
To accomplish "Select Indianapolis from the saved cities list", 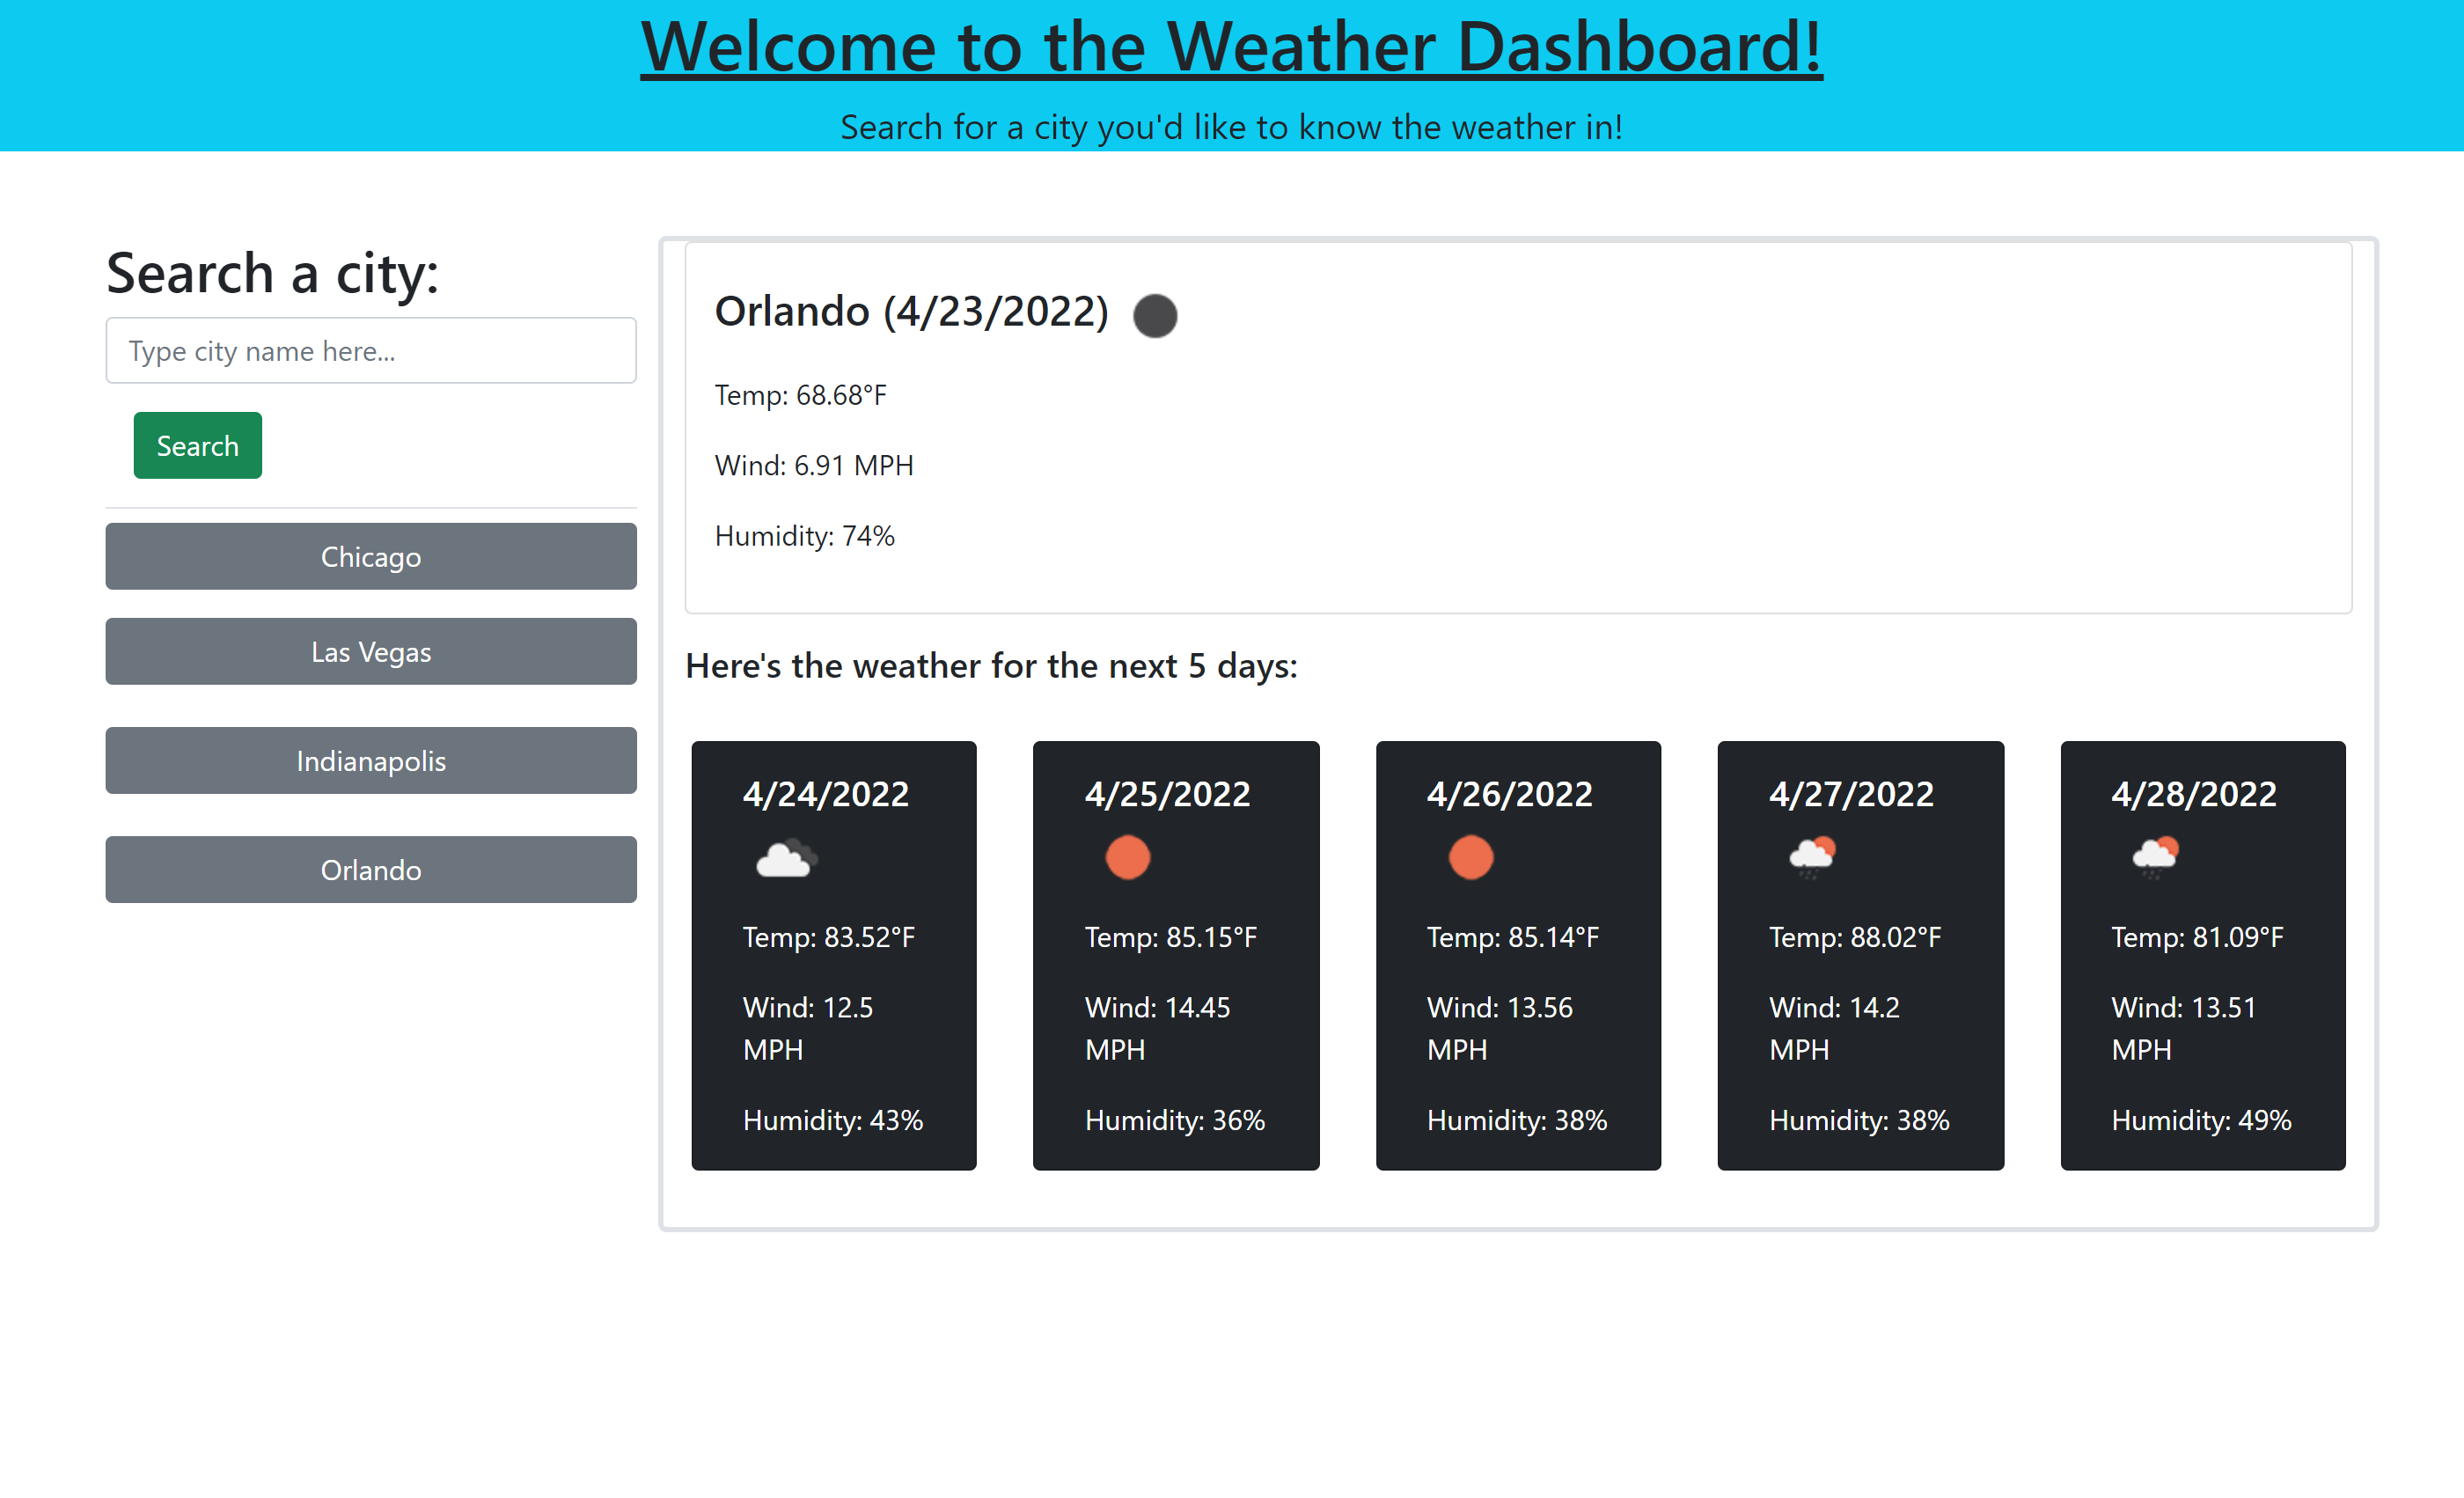I will pyautogui.click(x=370, y=760).
